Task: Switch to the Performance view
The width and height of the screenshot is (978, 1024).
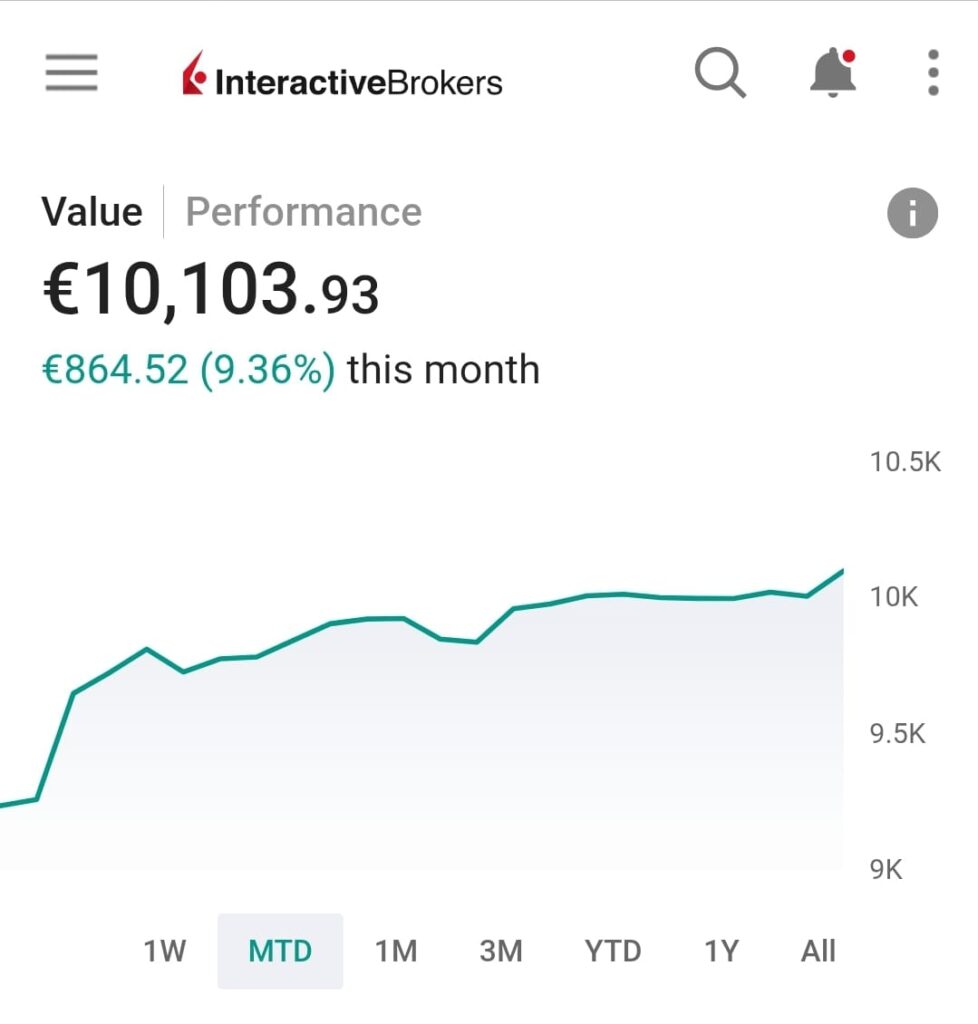Action: (x=304, y=212)
